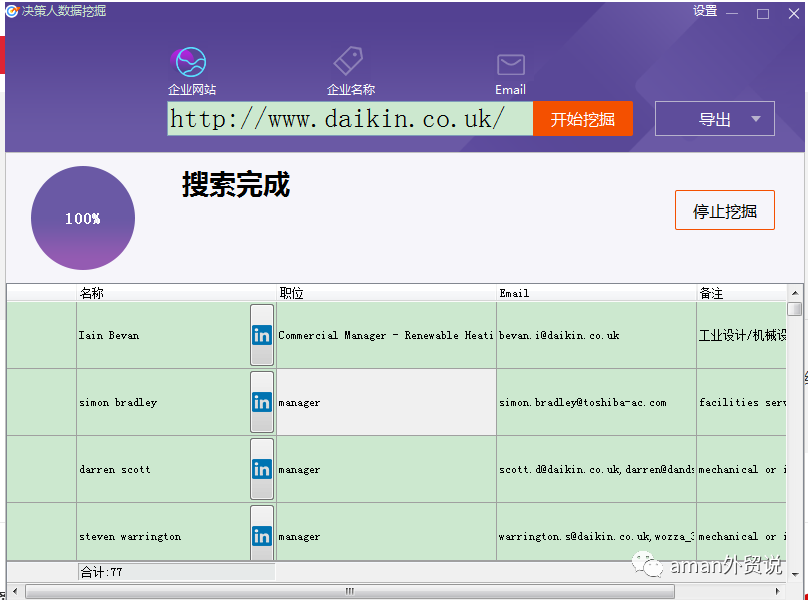Select the facilities serv remark cell

tap(742, 402)
